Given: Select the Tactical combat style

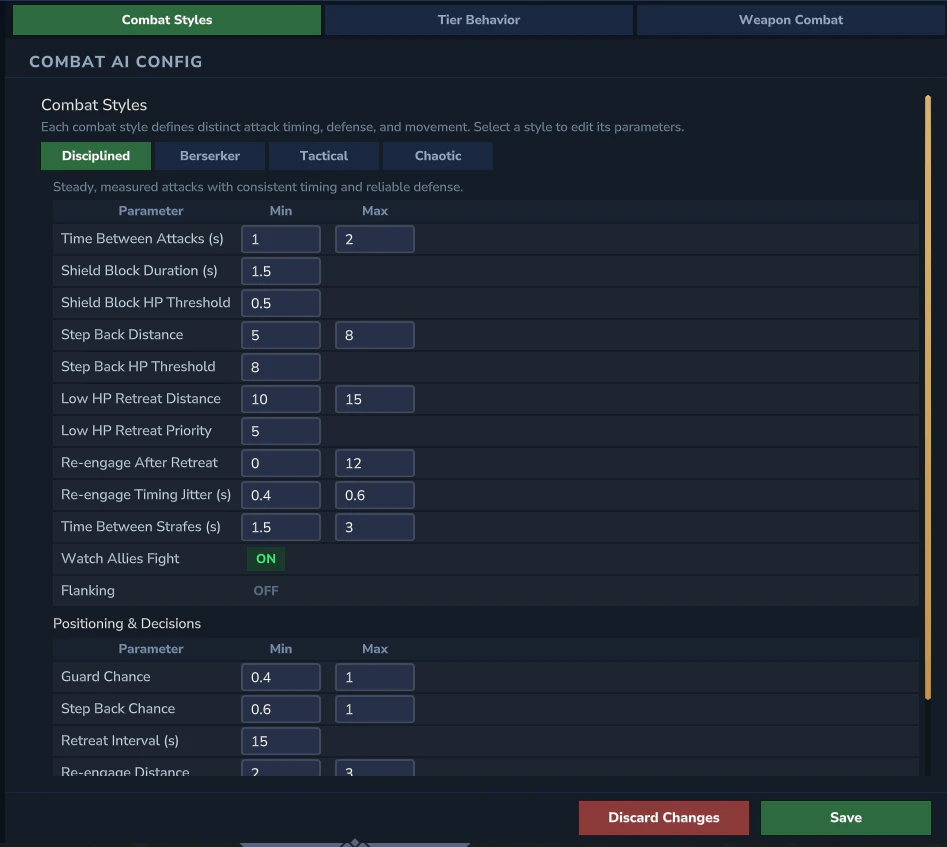Looking at the screenshot, I should 323,156.
